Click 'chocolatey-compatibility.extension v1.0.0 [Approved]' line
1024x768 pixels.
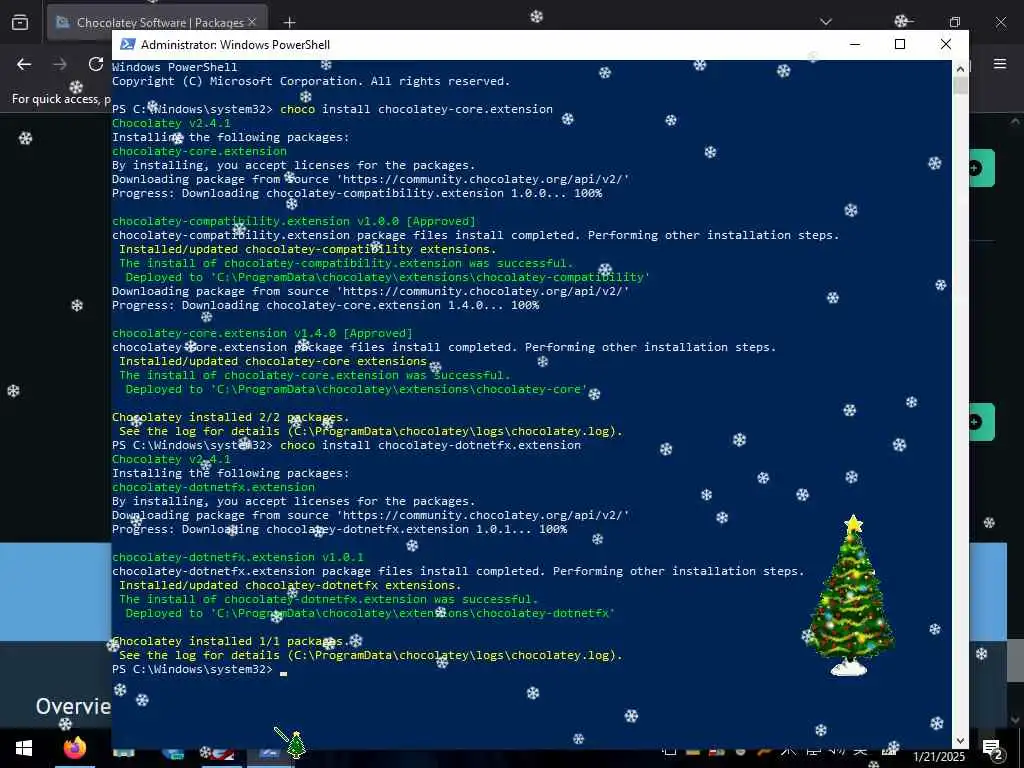pos(294,221)
